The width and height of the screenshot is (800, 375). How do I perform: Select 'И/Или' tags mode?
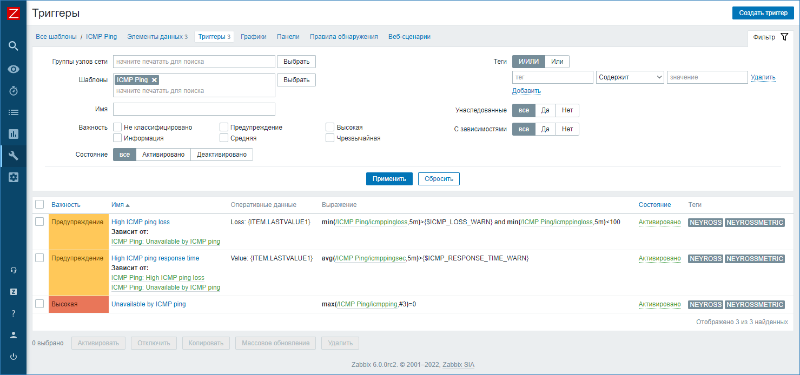pyautogui.click(x=529, y=61)
